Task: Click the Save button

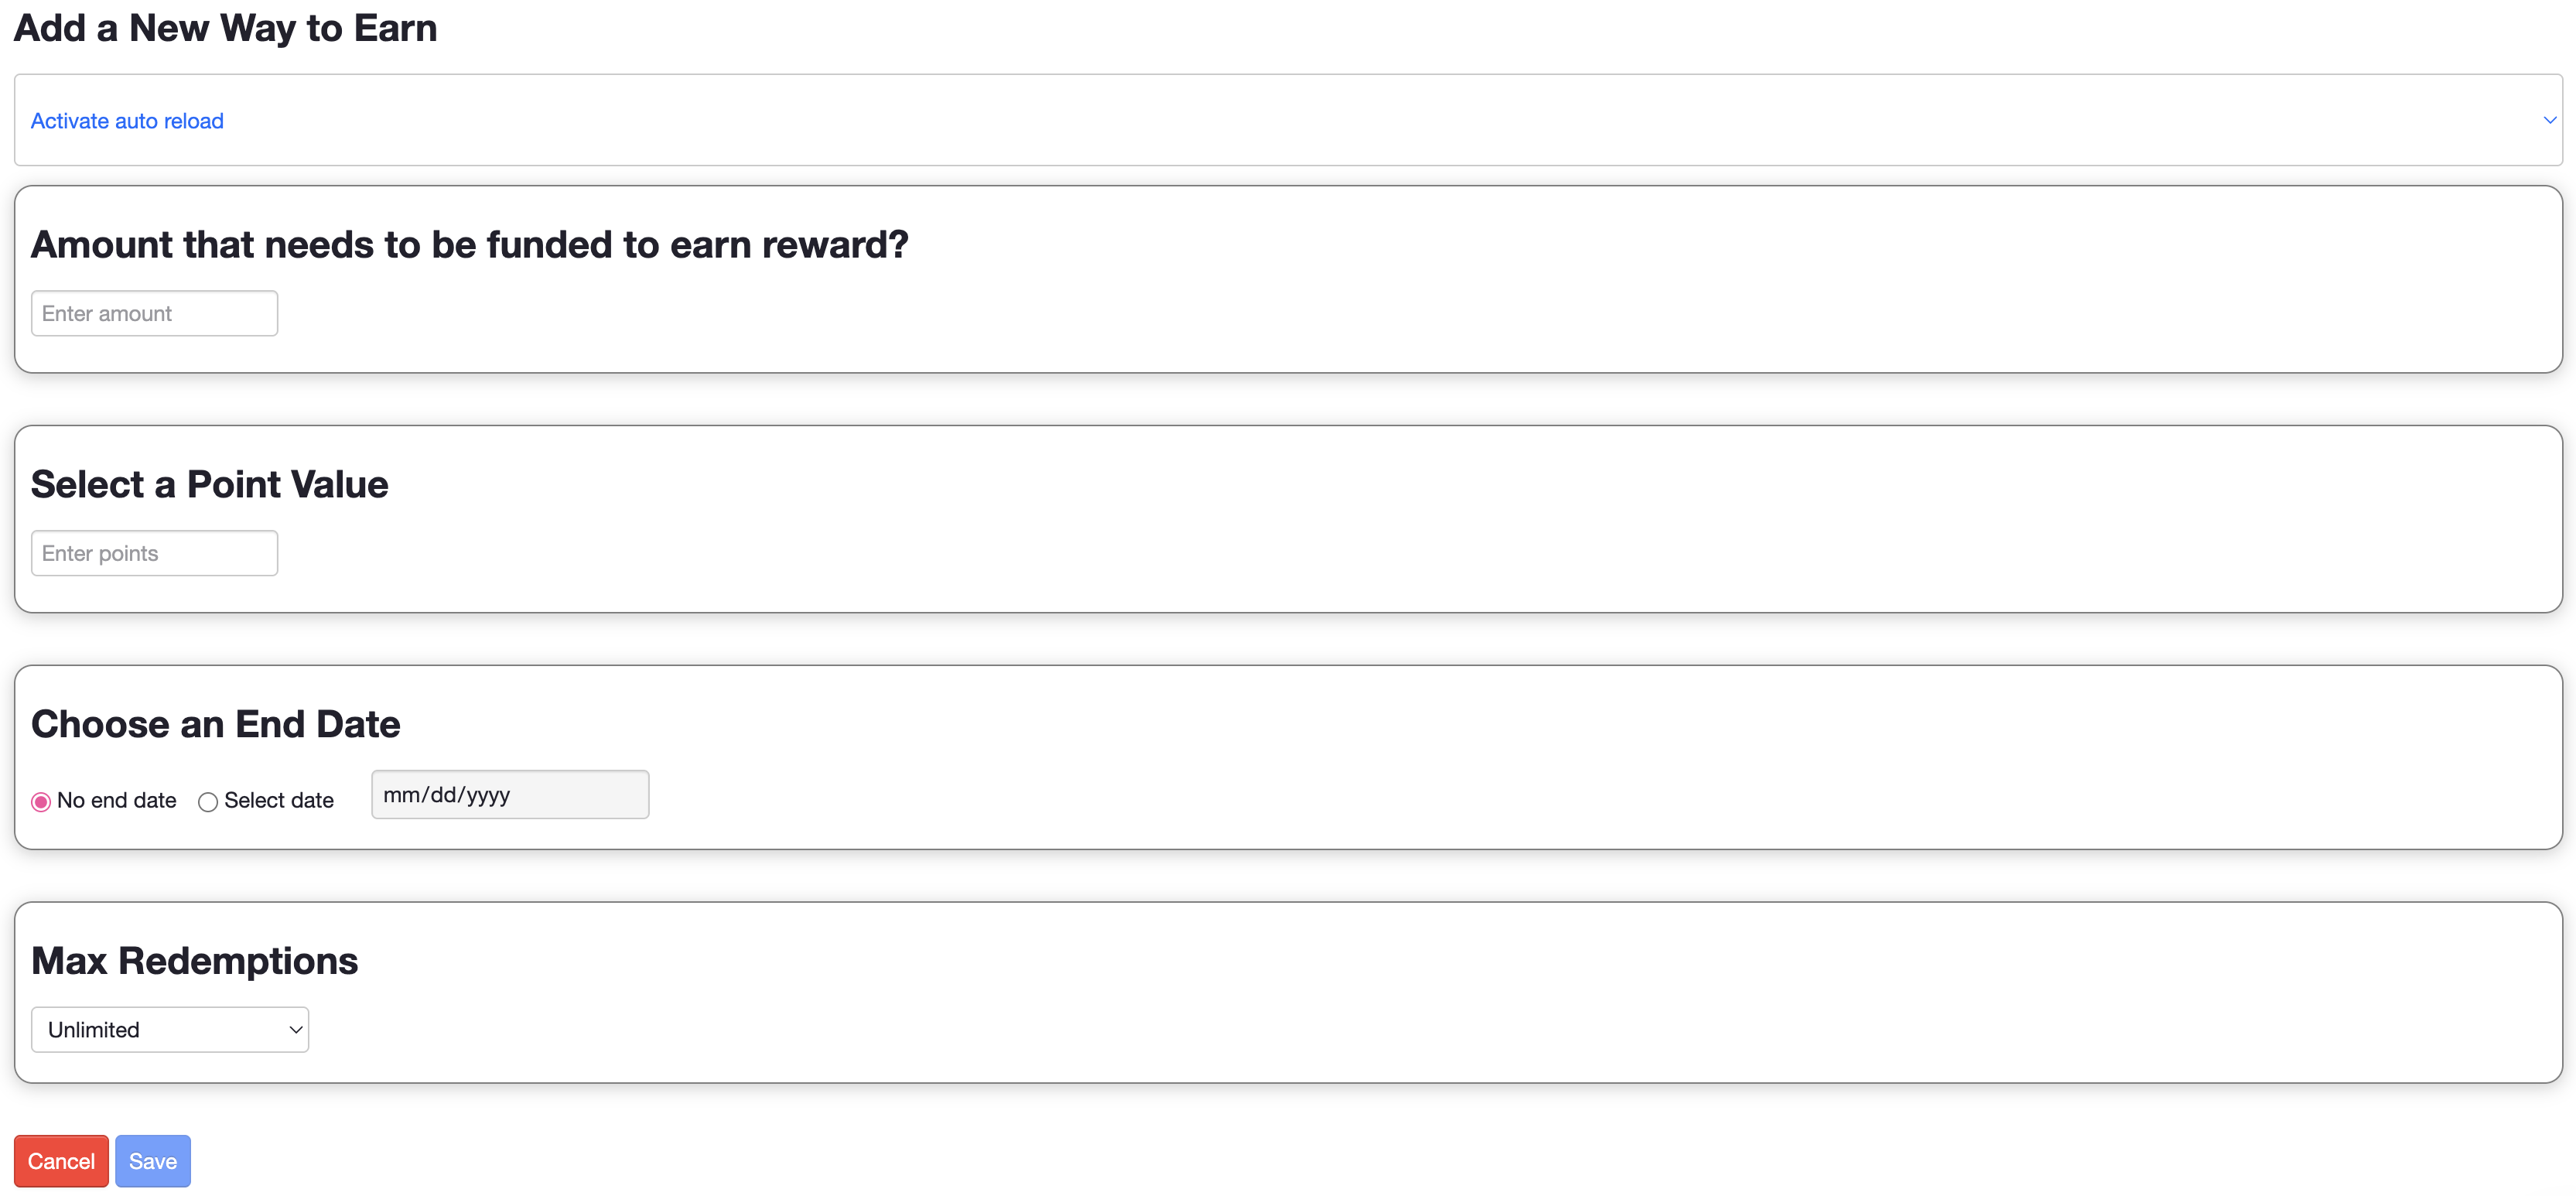Action: point(152,1161)
